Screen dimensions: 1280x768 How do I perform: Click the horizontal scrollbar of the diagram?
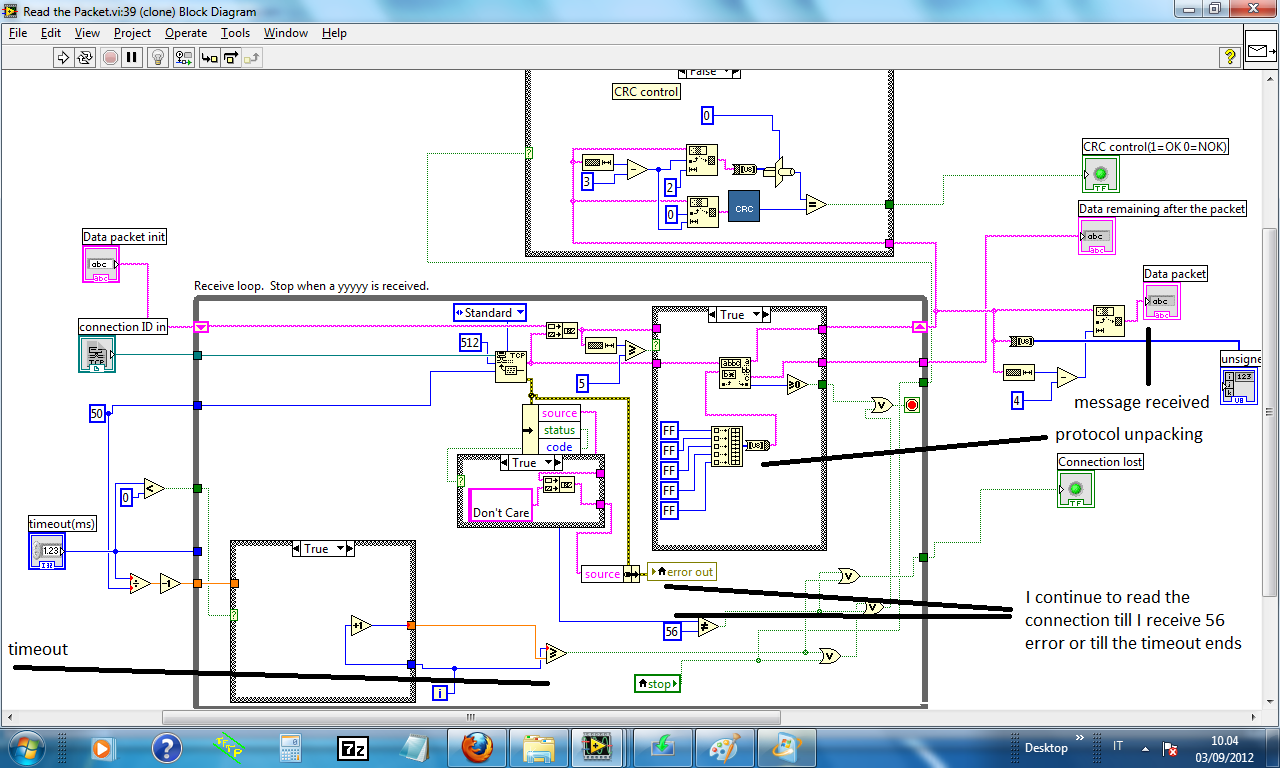[470, 717]
